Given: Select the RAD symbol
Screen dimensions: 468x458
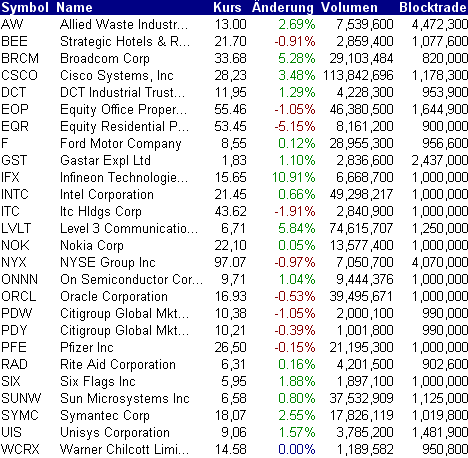Looking at the screenshot, I should click(14, 364).
